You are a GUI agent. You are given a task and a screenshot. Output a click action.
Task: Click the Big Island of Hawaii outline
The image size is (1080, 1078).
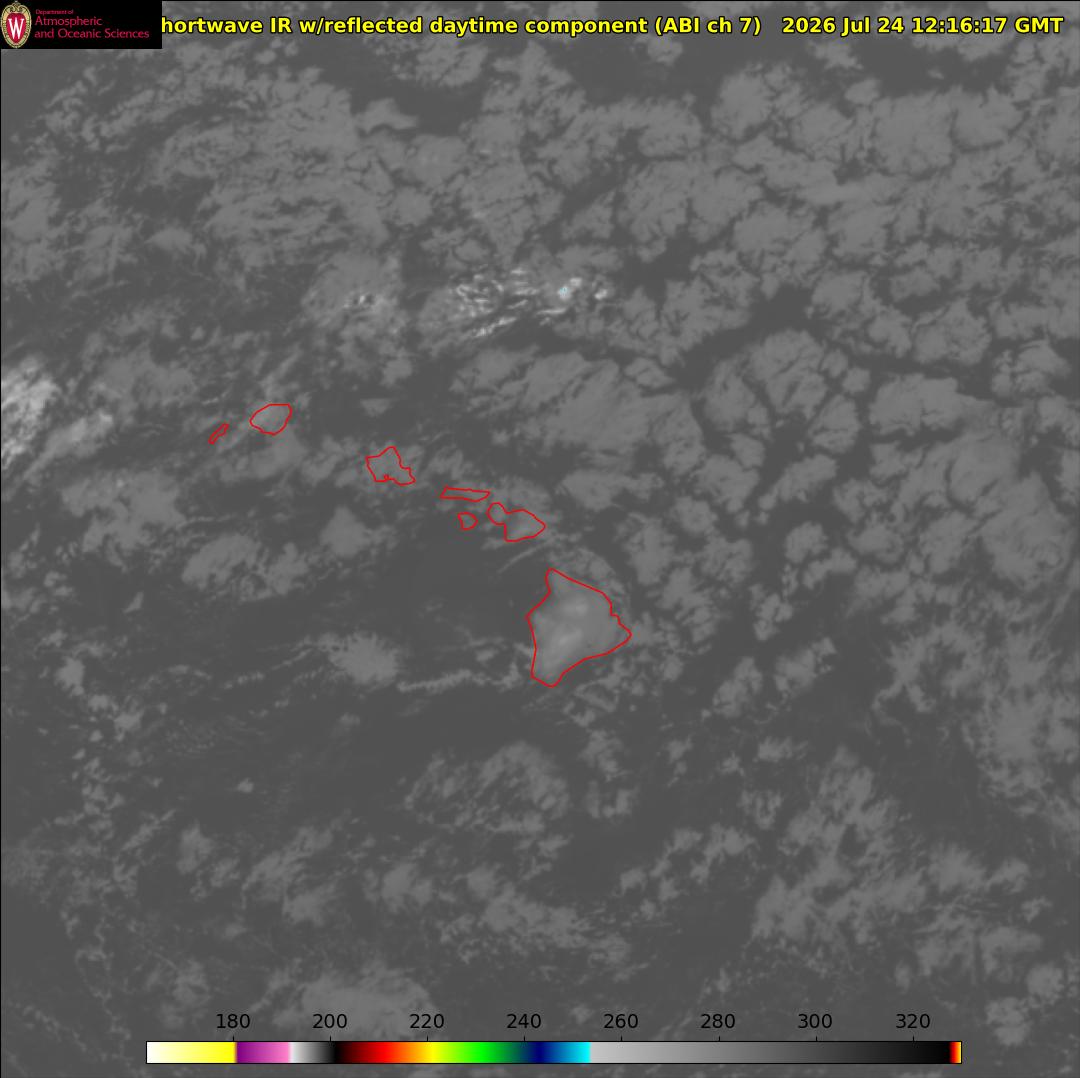coord(579,628)
